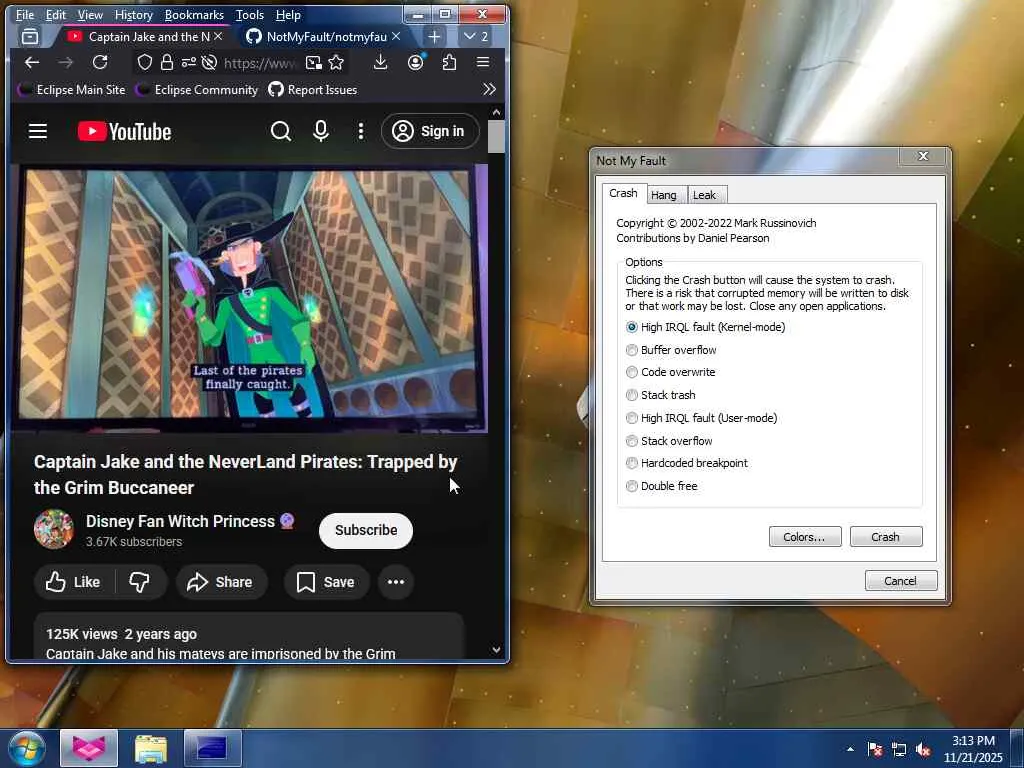Viewport: 1024px width, 768px height.
Task: Close the NotMyFault GitHub tab
Action: (396, 37)
